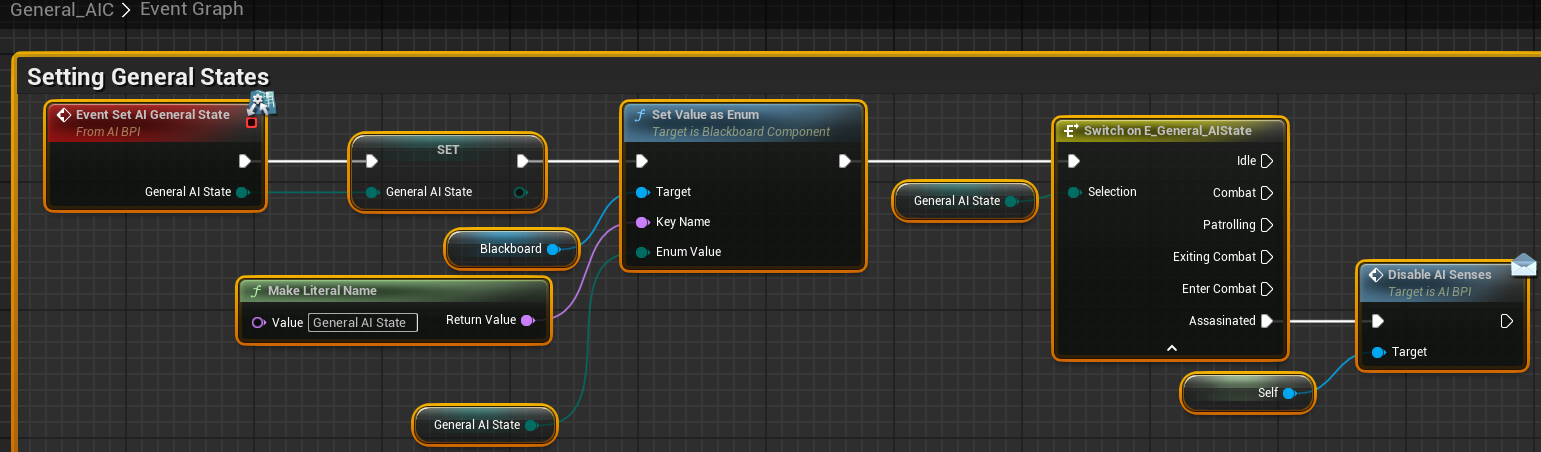Collapse the Switch node's pin list chevron
Viewport: 1541px width, 452px height.
click(x=1172, y=348)
